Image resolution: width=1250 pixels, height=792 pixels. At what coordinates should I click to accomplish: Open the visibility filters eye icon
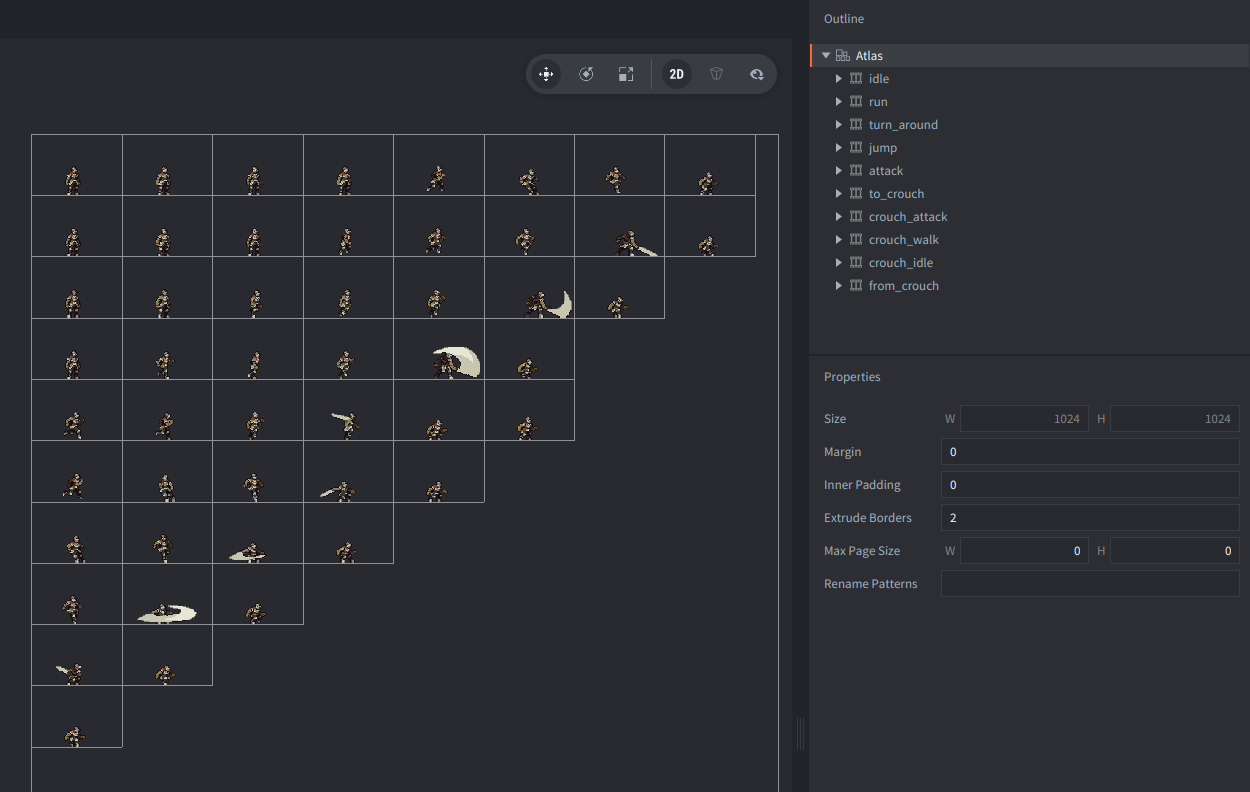756,74
